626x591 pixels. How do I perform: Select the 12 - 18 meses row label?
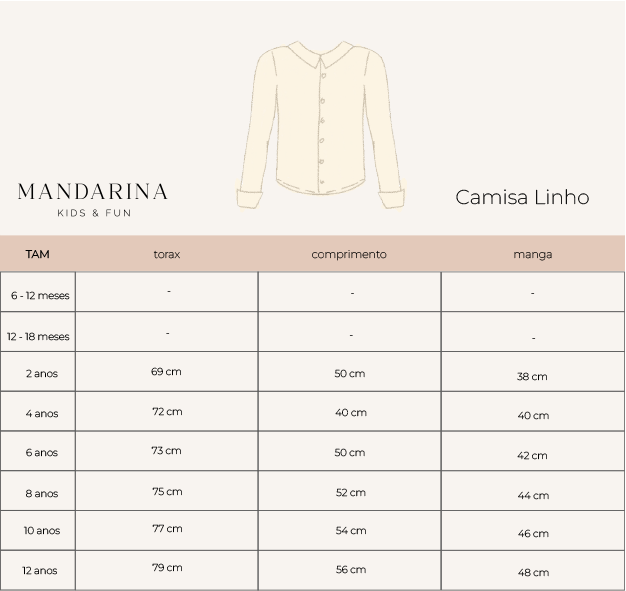pyautogui.click(x=38, y=337)
